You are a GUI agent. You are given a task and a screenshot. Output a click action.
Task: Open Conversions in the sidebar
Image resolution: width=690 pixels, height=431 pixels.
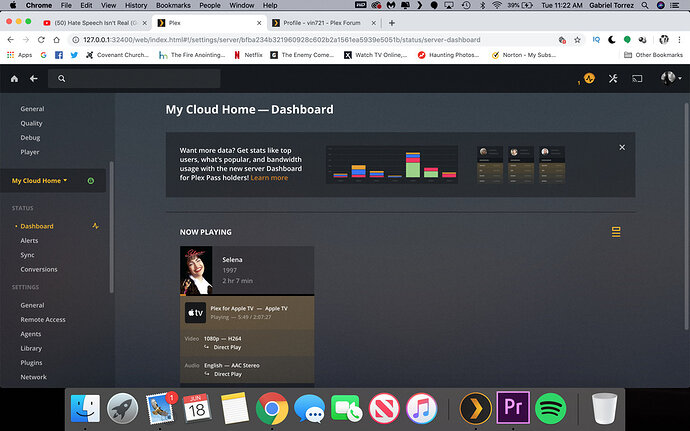pos(39,269)
